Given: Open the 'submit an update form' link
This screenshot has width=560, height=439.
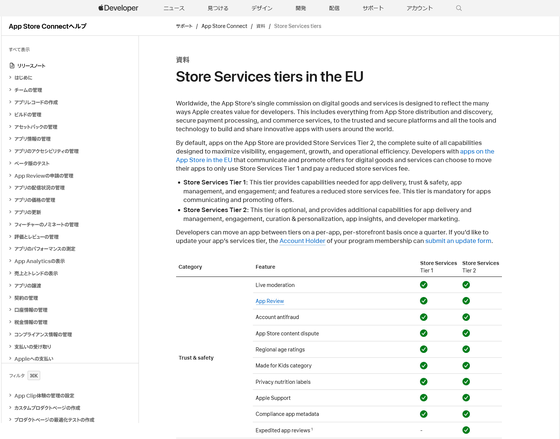Looking at the screenshot, I should (458, 241).
